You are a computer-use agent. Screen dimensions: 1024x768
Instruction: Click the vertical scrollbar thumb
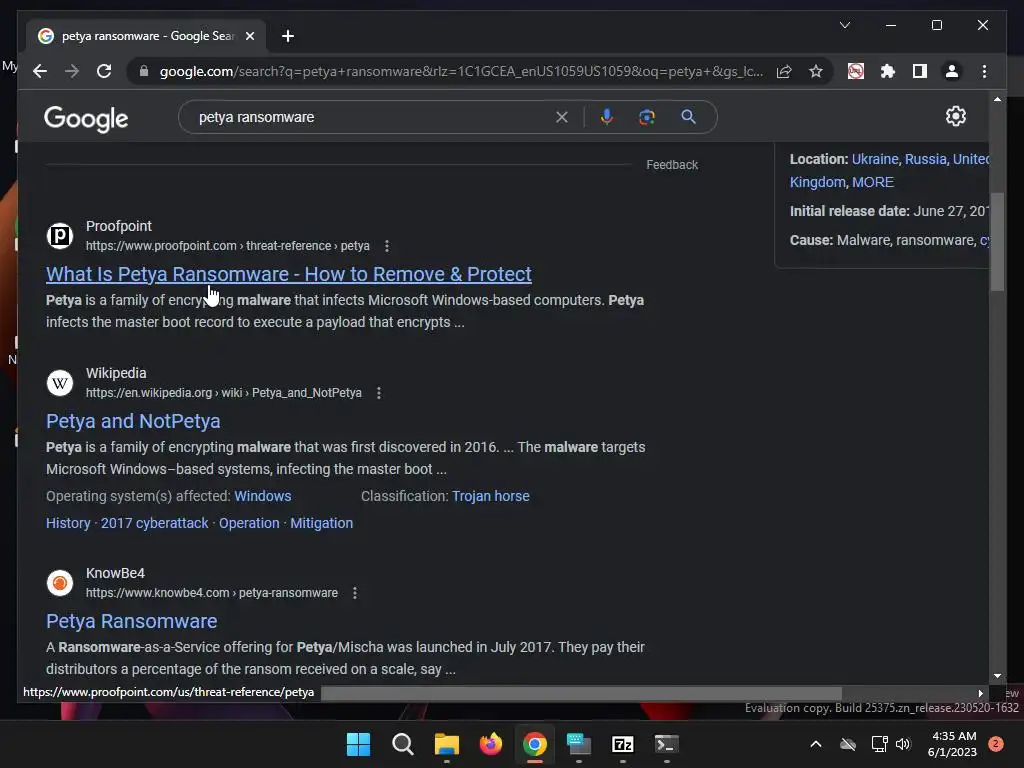997,242
